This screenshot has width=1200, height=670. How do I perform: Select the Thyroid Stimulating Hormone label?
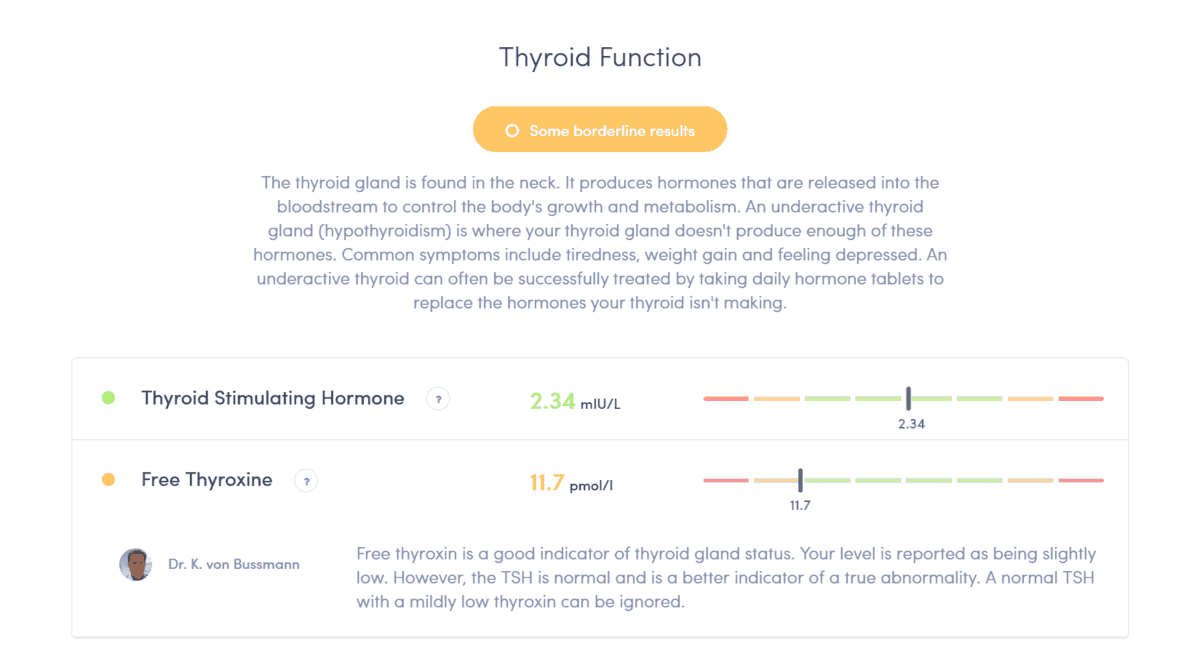273,398
